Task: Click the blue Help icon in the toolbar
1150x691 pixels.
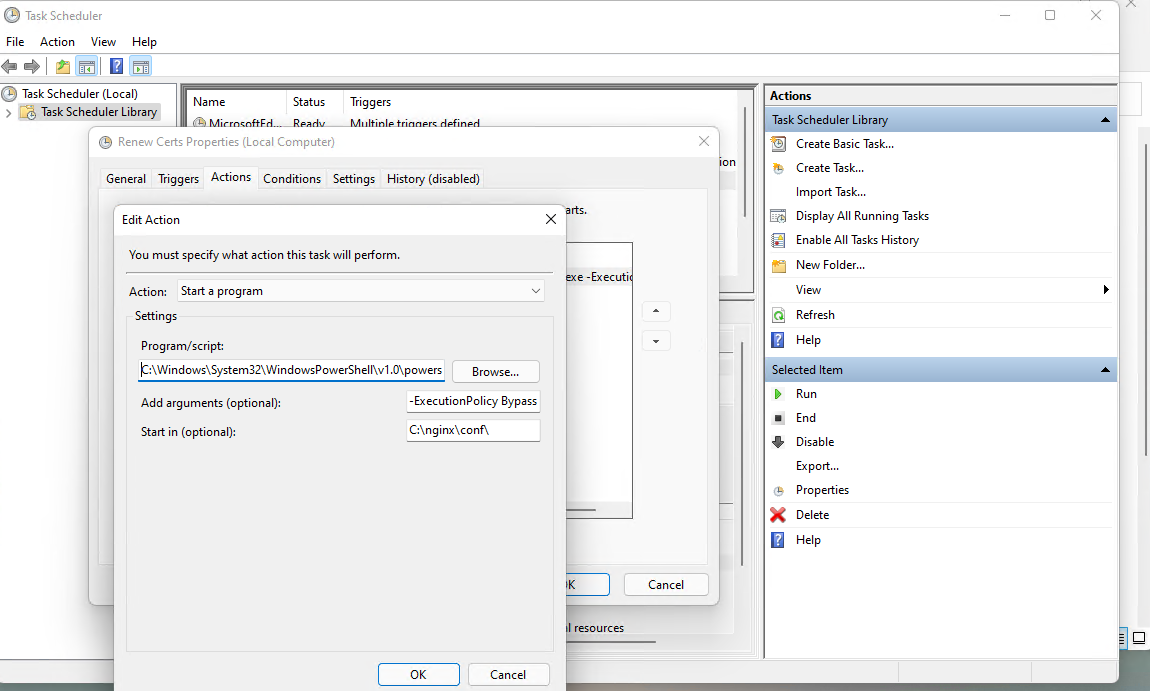Action: 116,67
